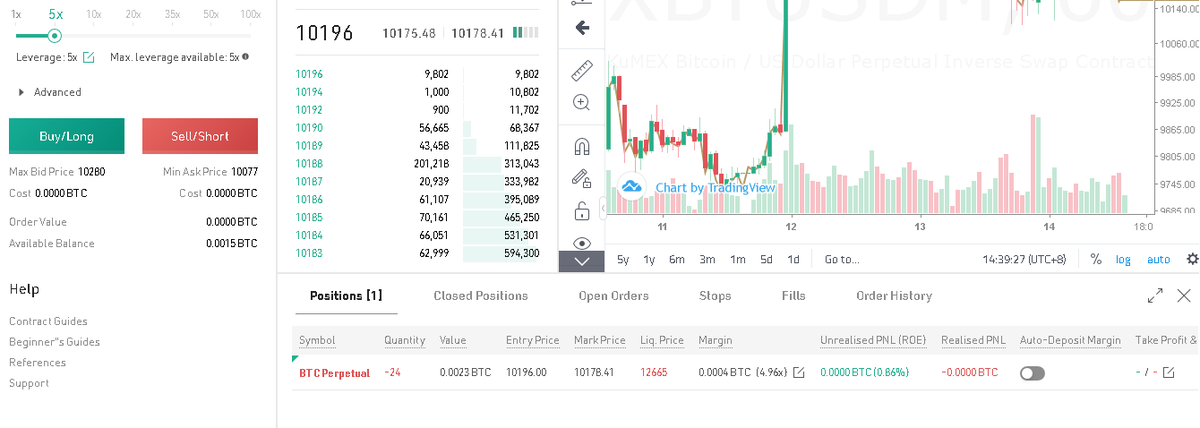Click the order book depth bars icon
Image resolution: width=1200 pixels, height=428 pixels.
[x=525, y=33]
